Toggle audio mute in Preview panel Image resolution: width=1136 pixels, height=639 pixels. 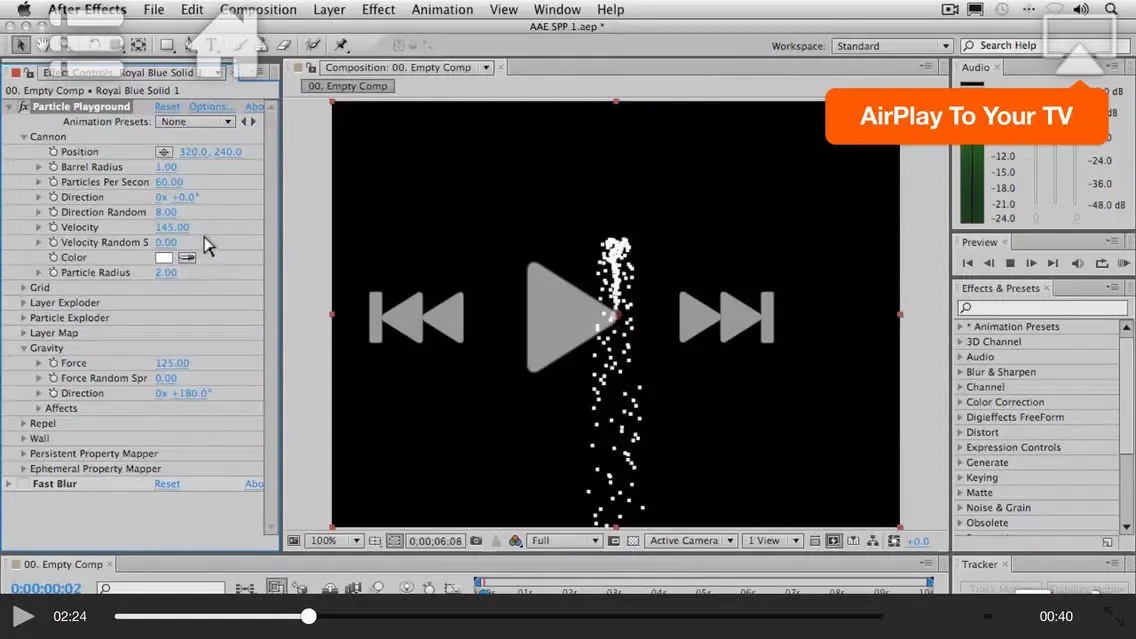point(1077,264)
